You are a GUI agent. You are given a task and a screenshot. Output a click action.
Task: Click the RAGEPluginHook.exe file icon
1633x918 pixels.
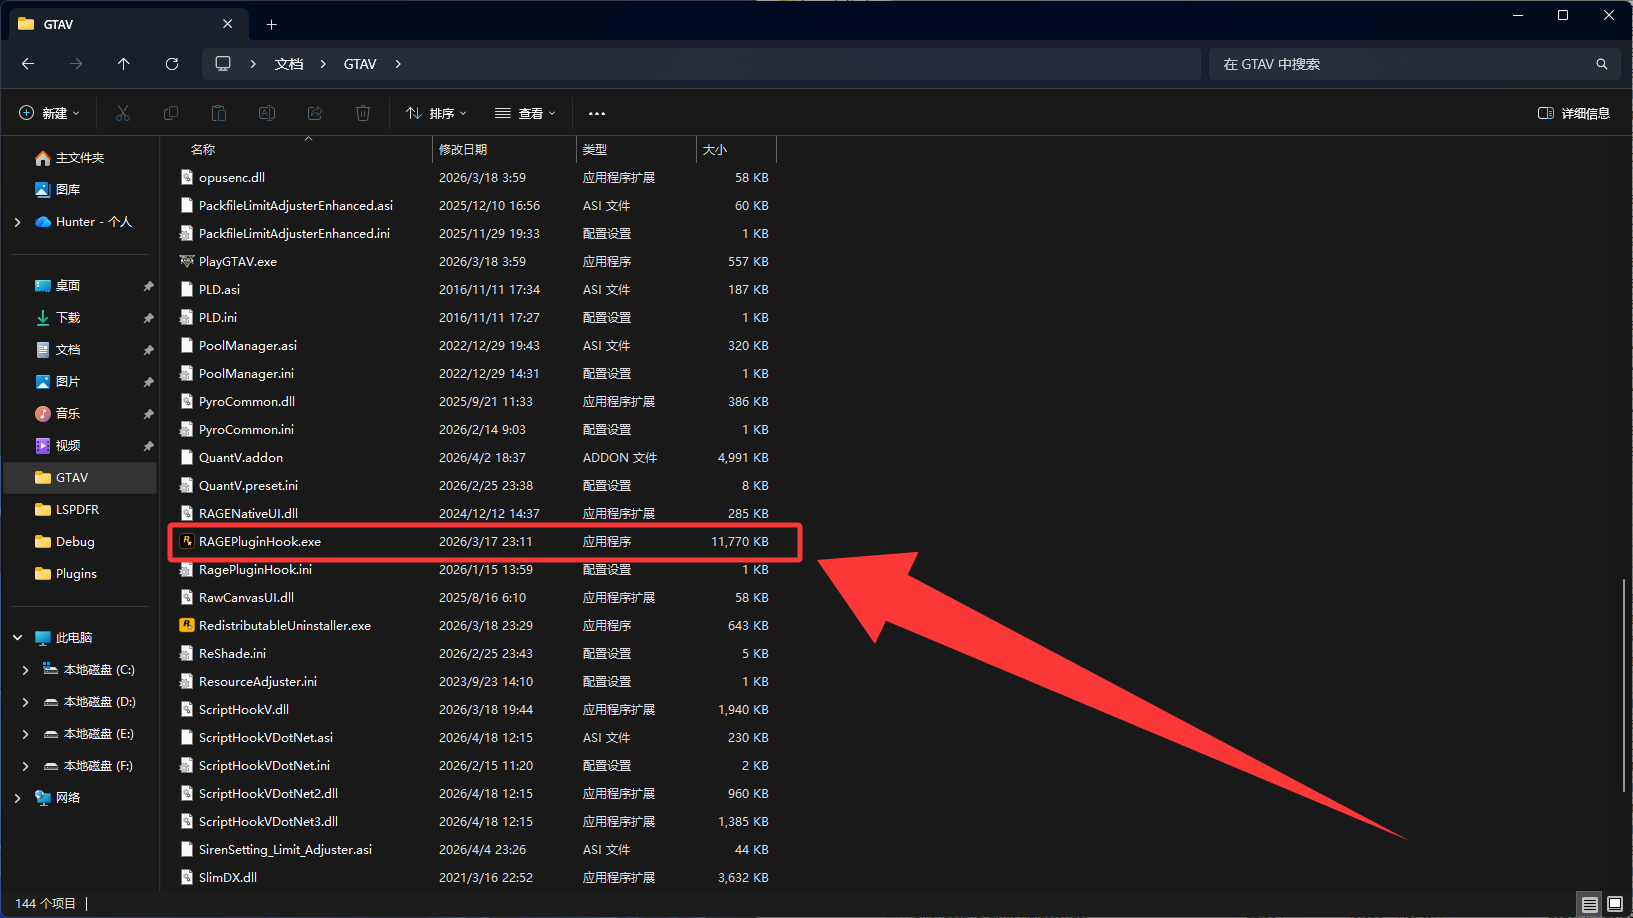click(187, 541)
